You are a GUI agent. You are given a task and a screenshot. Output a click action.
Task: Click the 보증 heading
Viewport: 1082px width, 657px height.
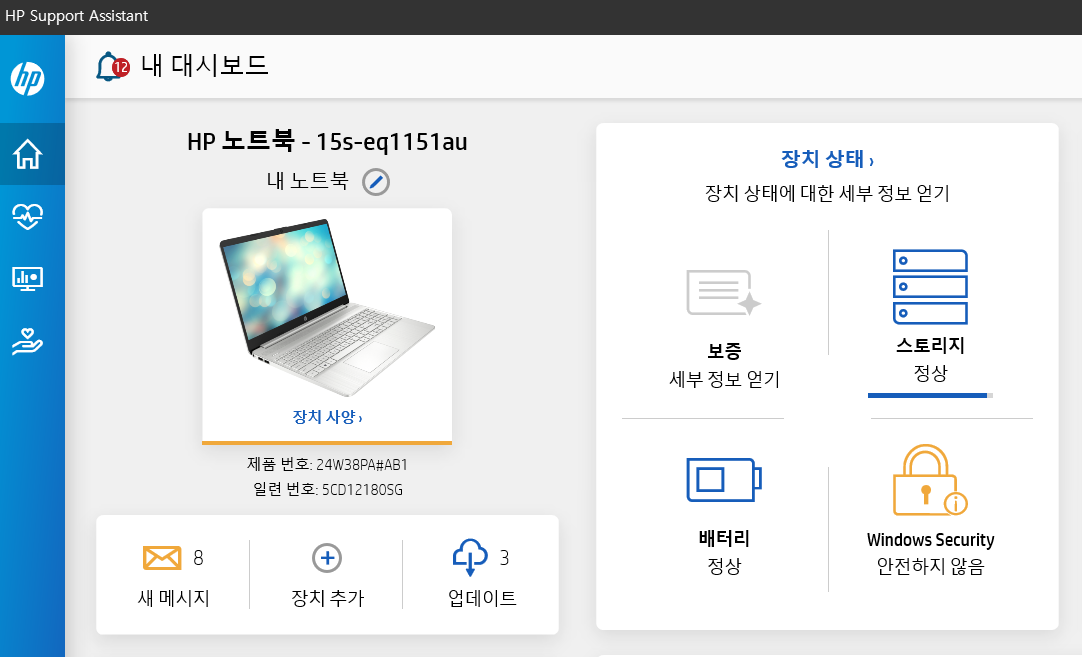(724, 351)
